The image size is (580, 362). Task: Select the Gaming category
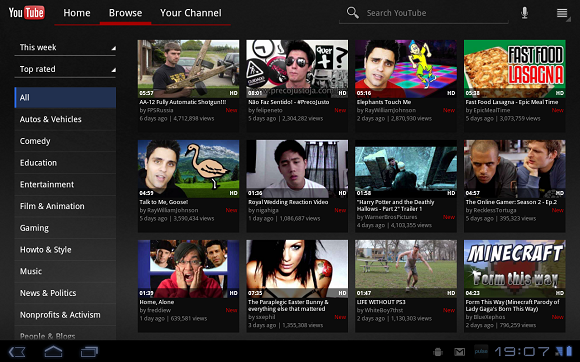(x=65, y=228)
